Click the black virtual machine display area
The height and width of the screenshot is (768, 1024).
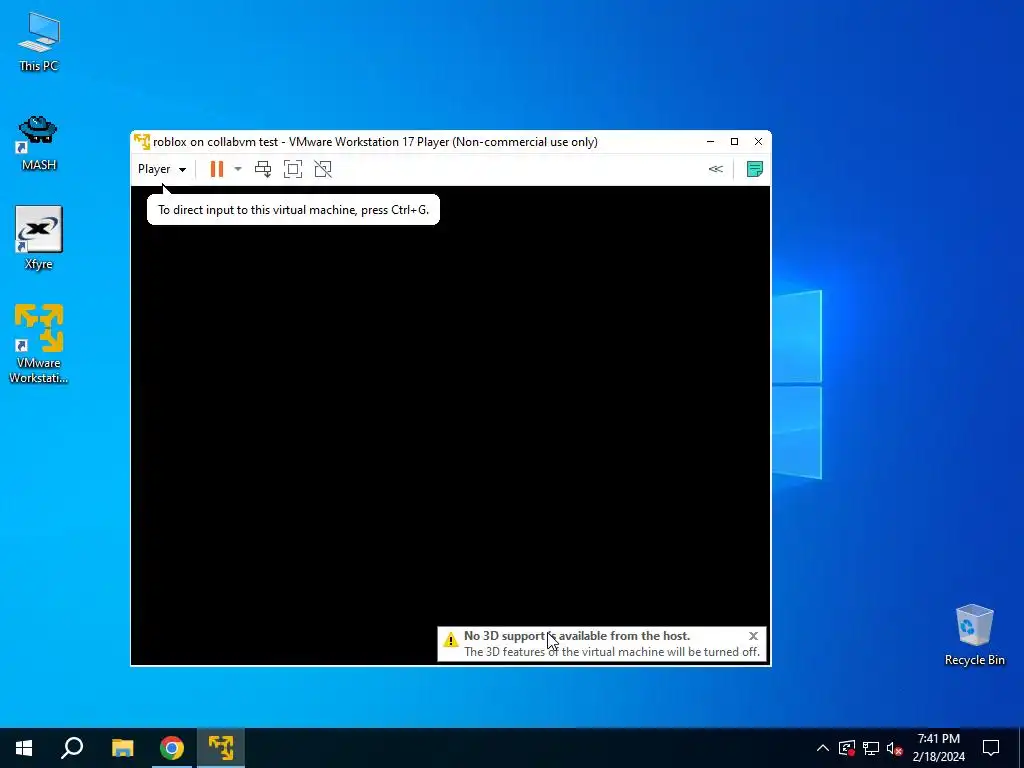tap(451, 424)
